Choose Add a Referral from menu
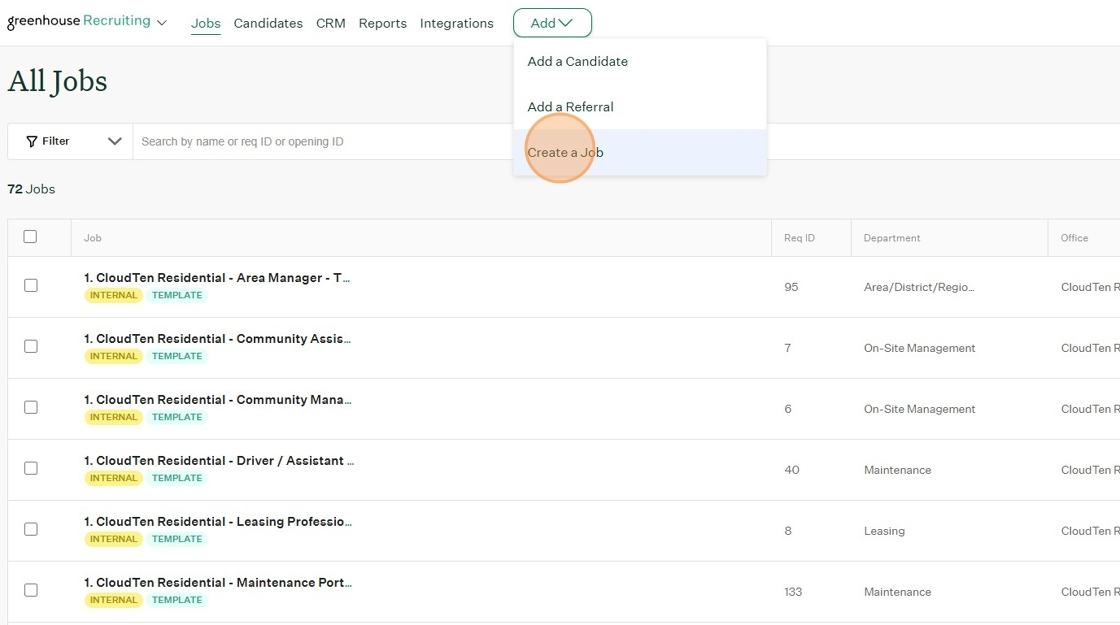1120x625 pixels. tap(640, 107)
